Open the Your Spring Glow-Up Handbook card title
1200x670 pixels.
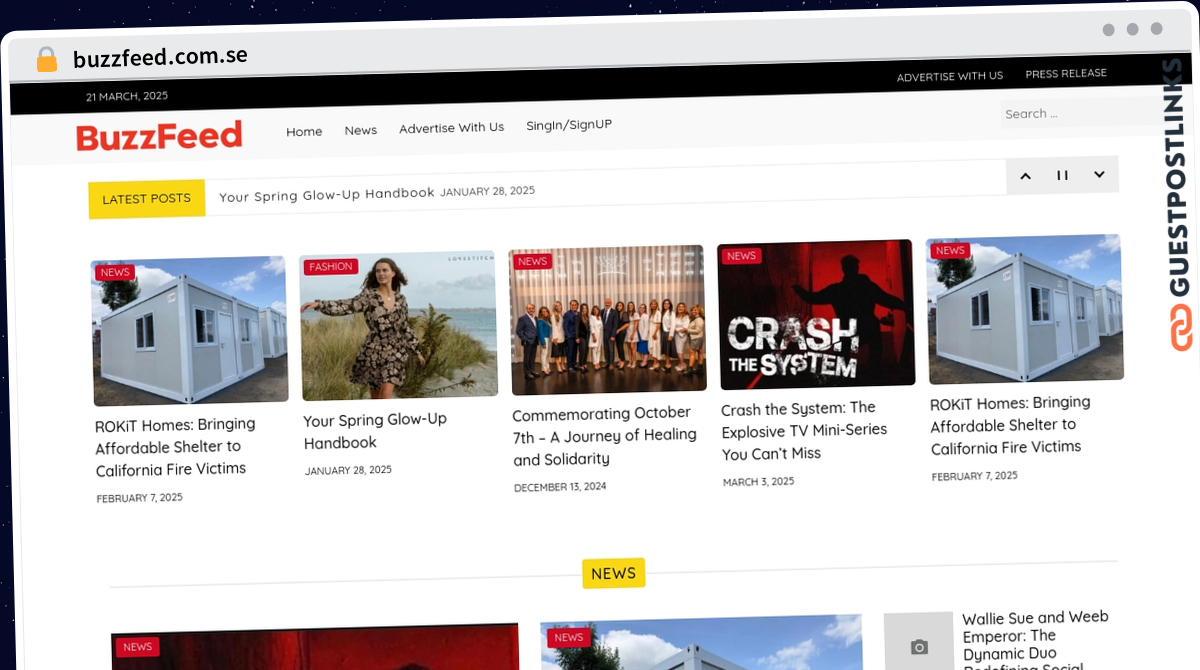coord(375,431)
